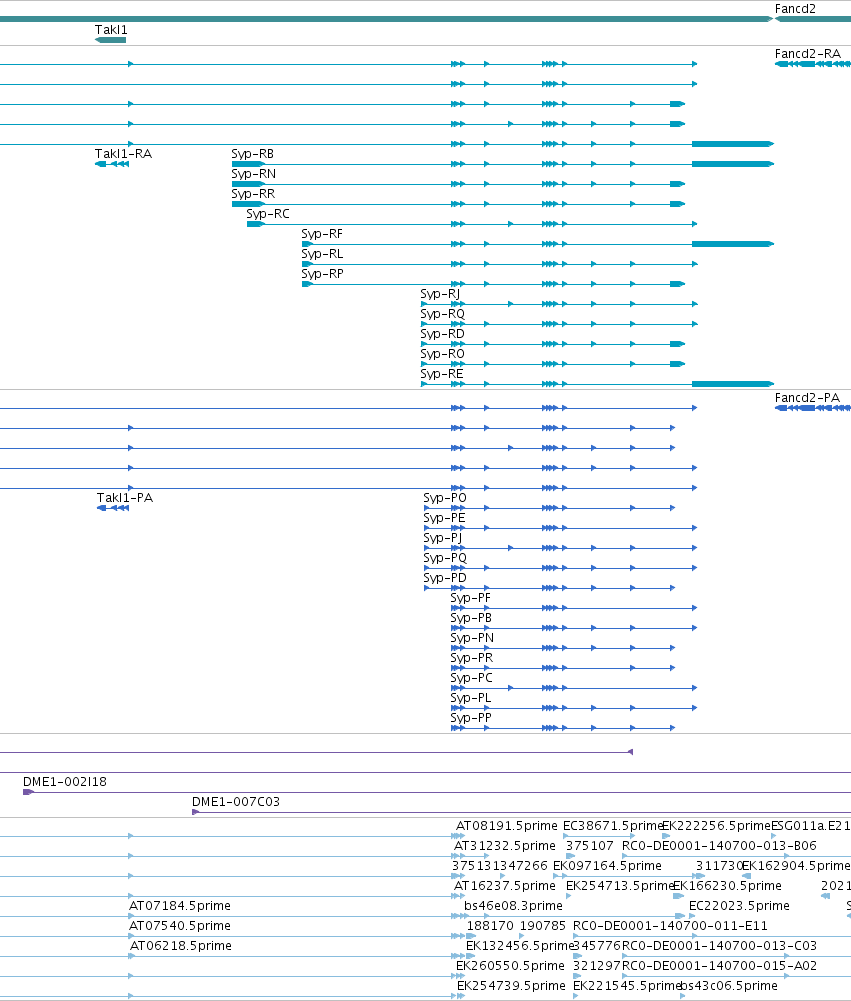The image size is (851, 1001).
Task: Open EST EK166230.5prime
Action: coord(727,886)
